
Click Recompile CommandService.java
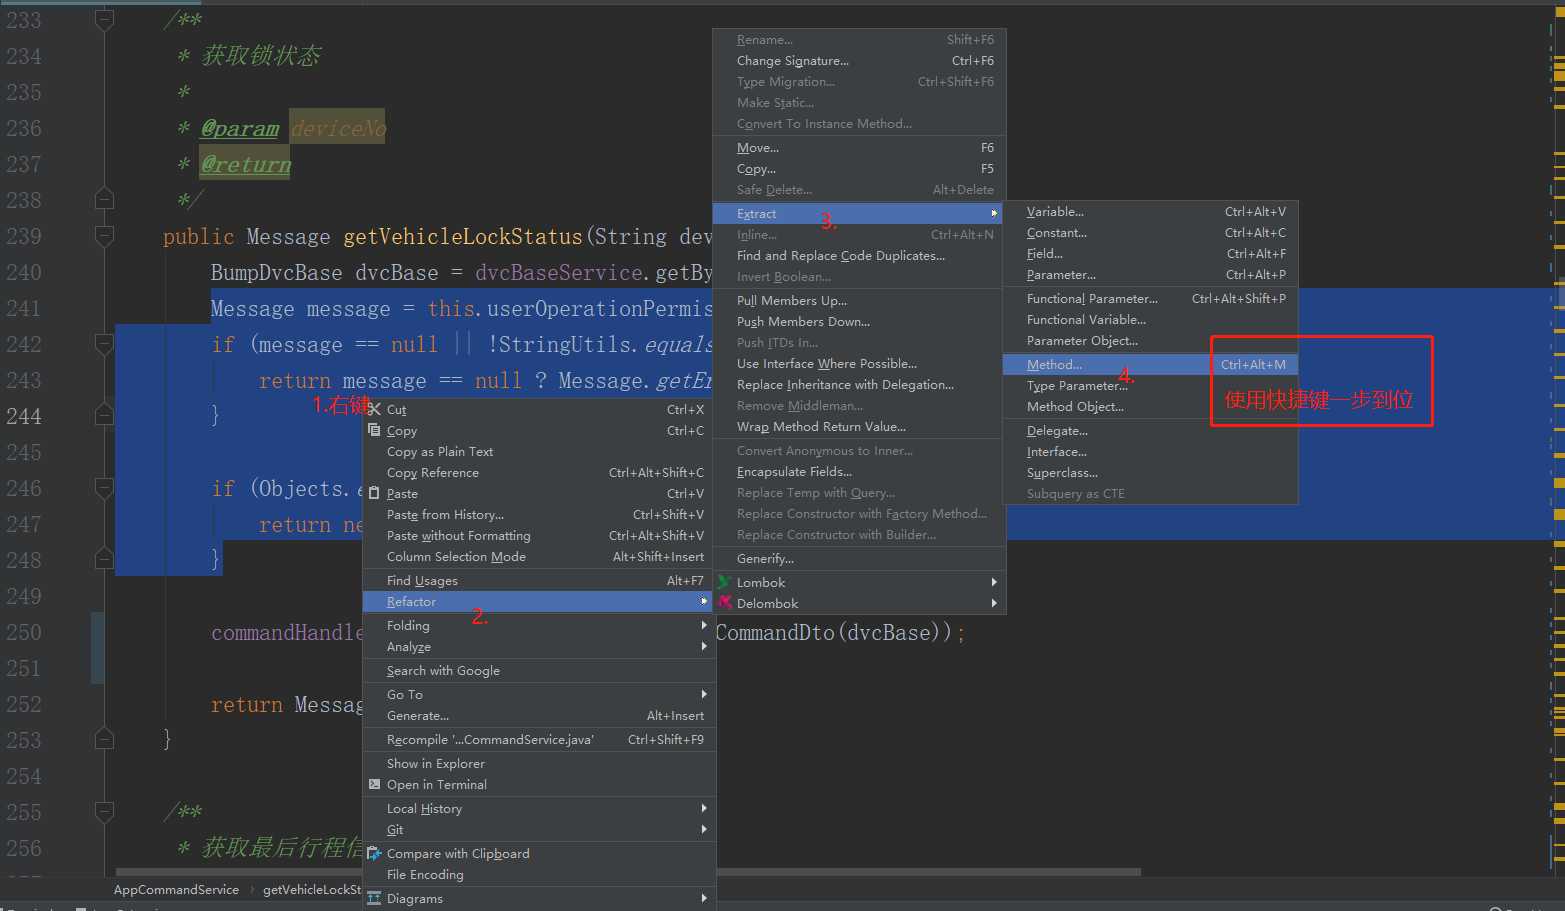pos(539,739)
